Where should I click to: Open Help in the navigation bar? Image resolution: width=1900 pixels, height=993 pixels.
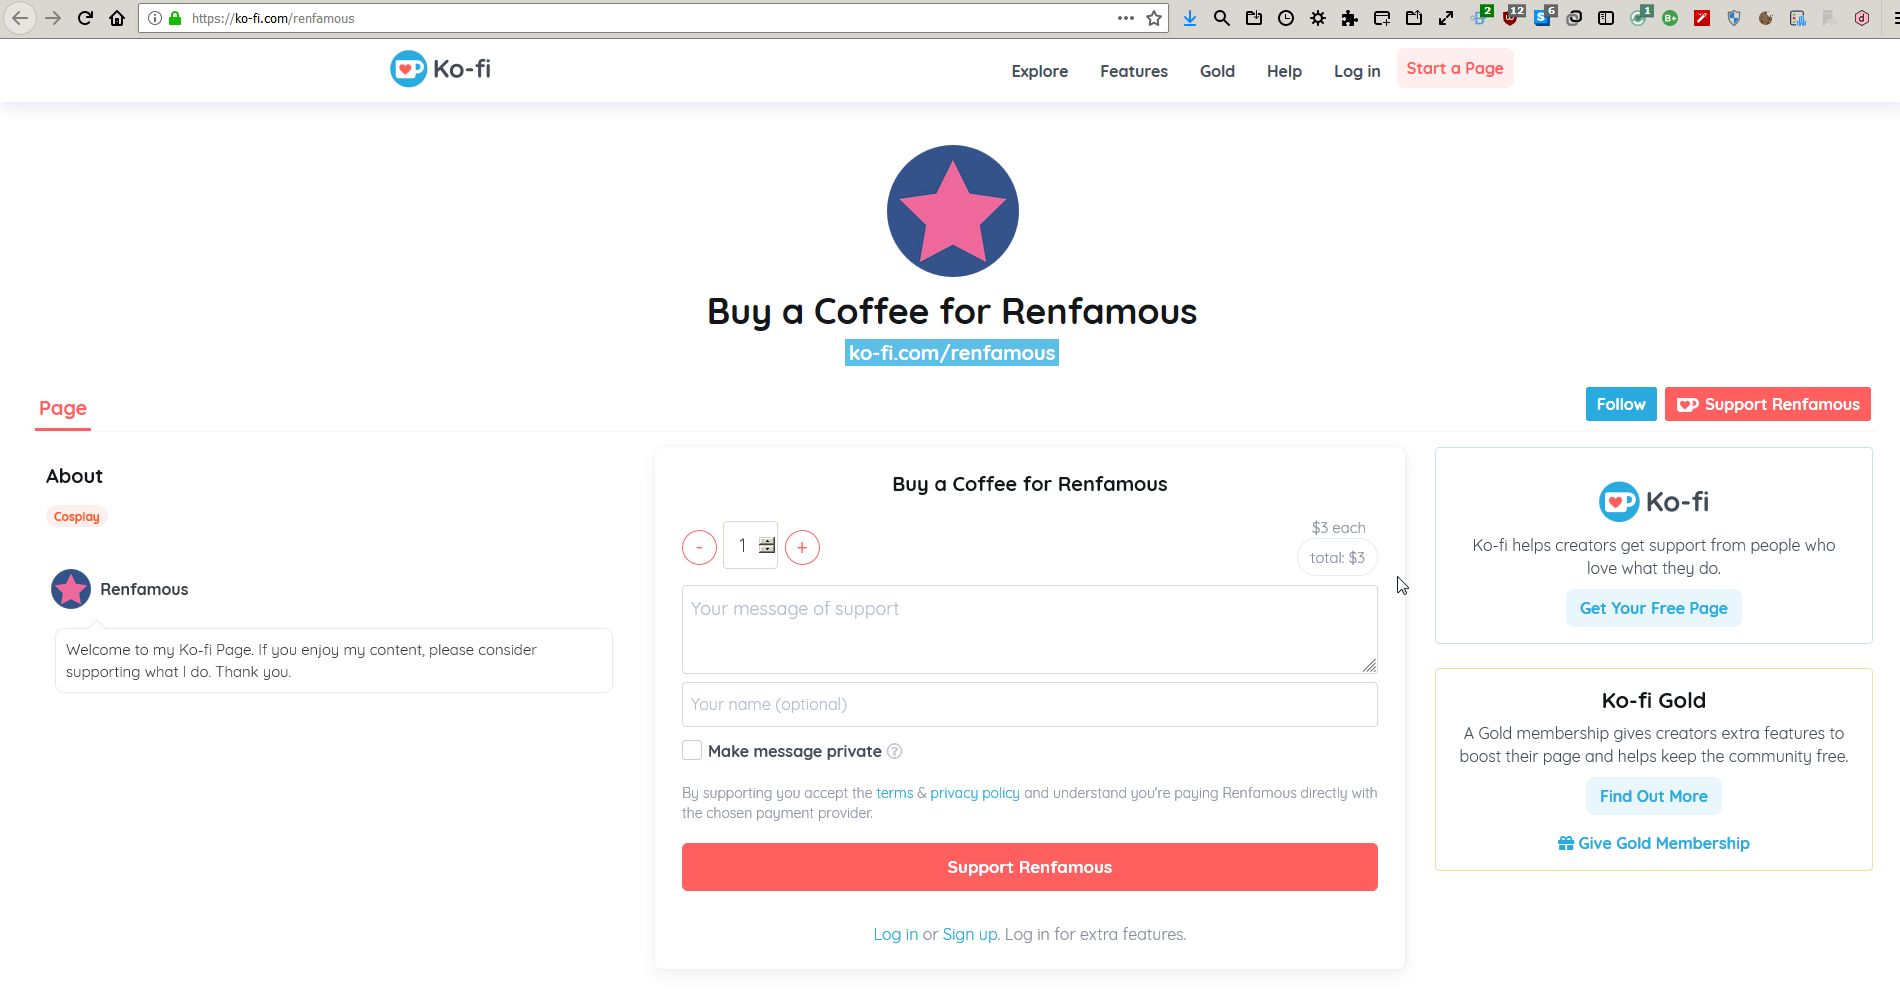pyautogui.click(x=1284, y=71)
